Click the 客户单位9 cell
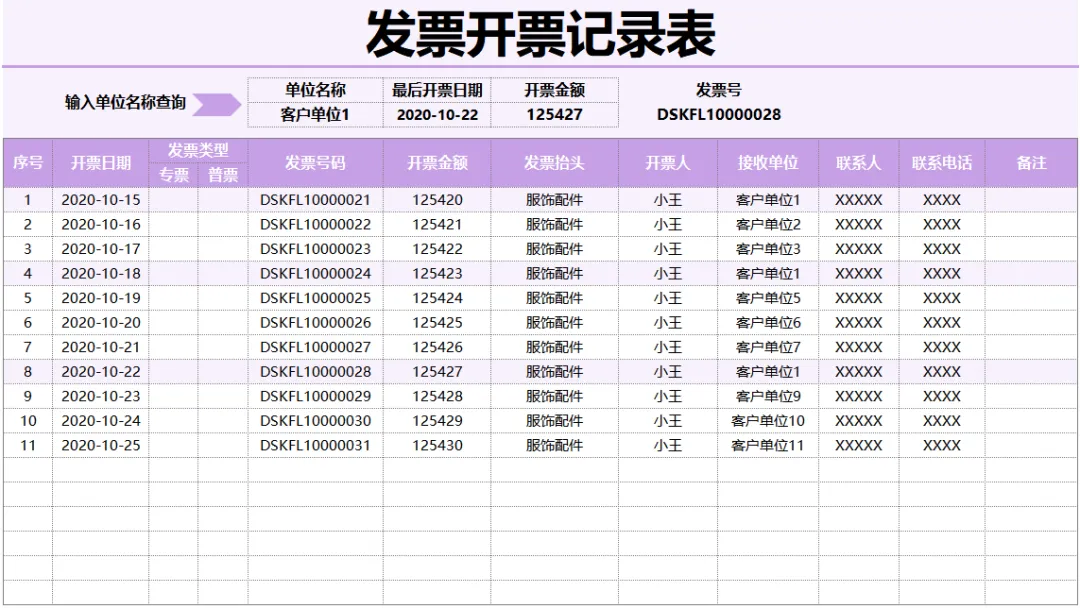 [x=768, y=396]
